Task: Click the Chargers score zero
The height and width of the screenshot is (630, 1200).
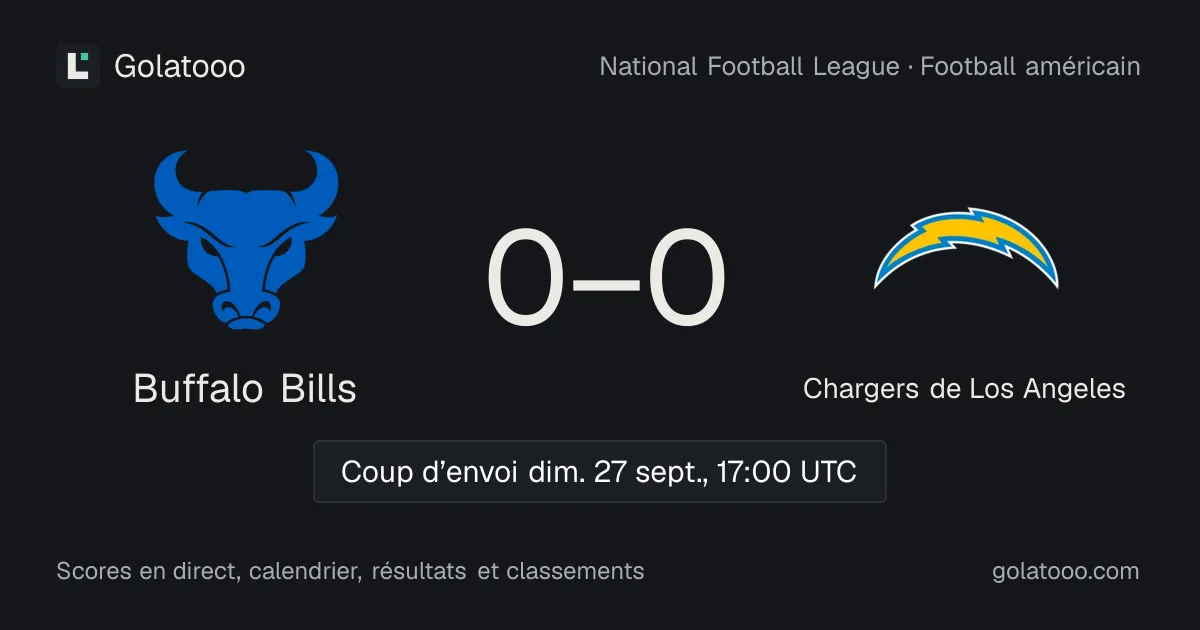Action: click(686, 279)
